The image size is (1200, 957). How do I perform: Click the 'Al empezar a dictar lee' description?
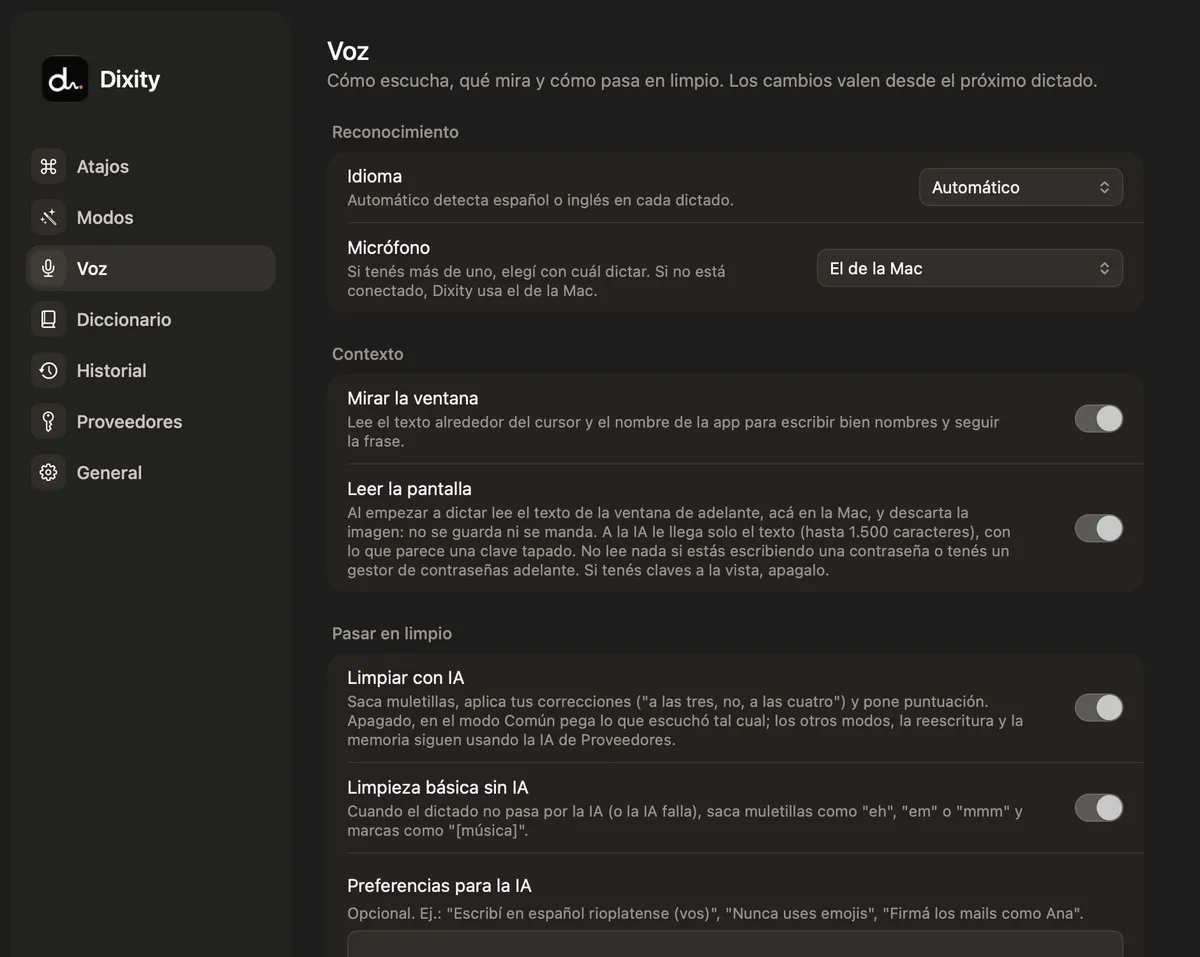click(x=679, y=542)
